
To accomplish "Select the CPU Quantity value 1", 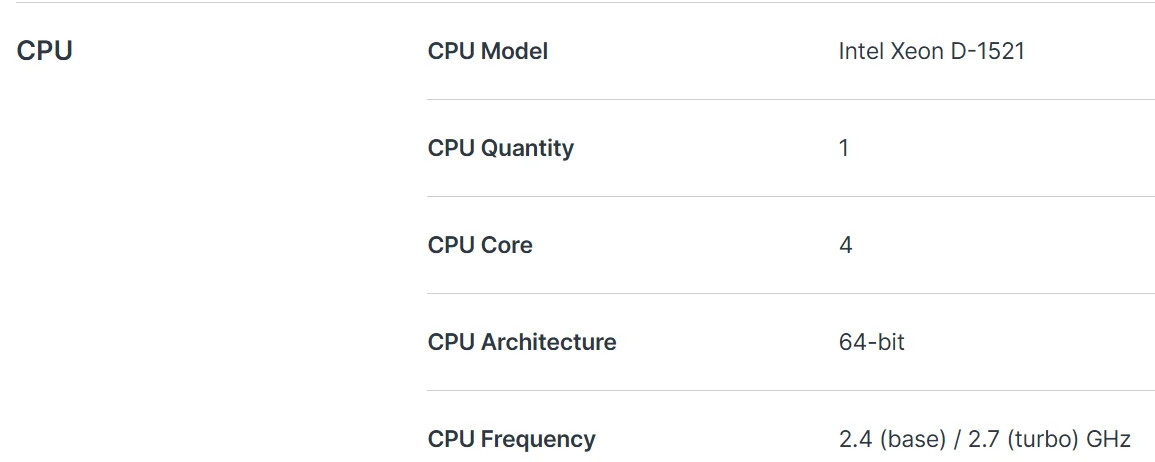I will pos(844,148).
